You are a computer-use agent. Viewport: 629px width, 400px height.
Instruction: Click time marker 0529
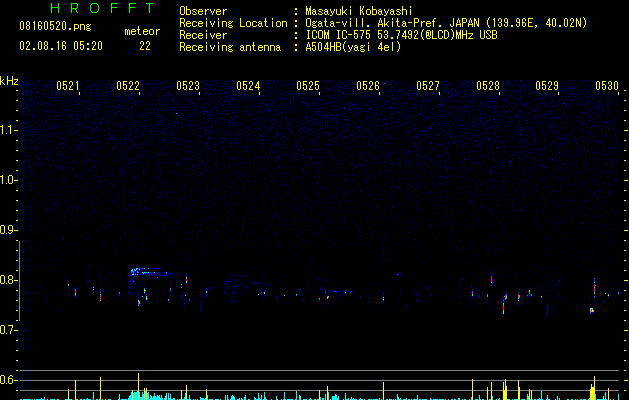tap(547, 86)
